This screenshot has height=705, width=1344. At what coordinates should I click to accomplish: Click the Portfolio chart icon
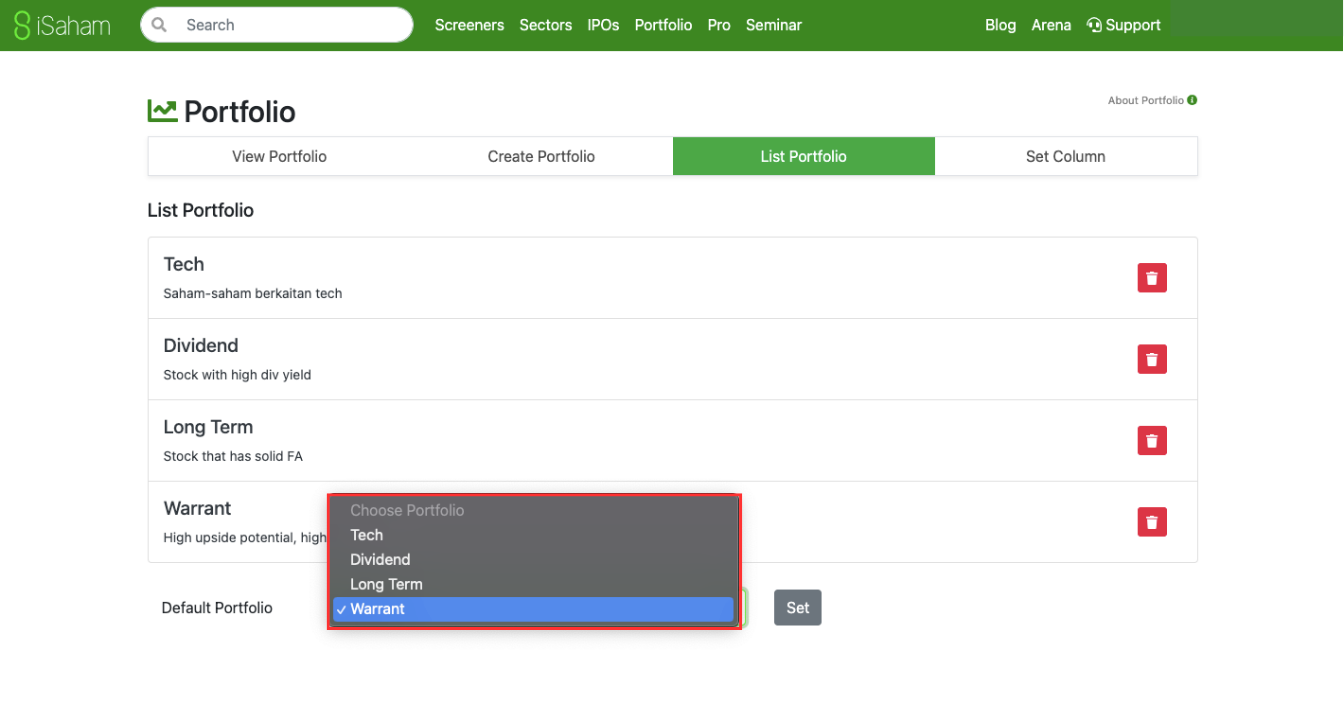pos(162,111)
